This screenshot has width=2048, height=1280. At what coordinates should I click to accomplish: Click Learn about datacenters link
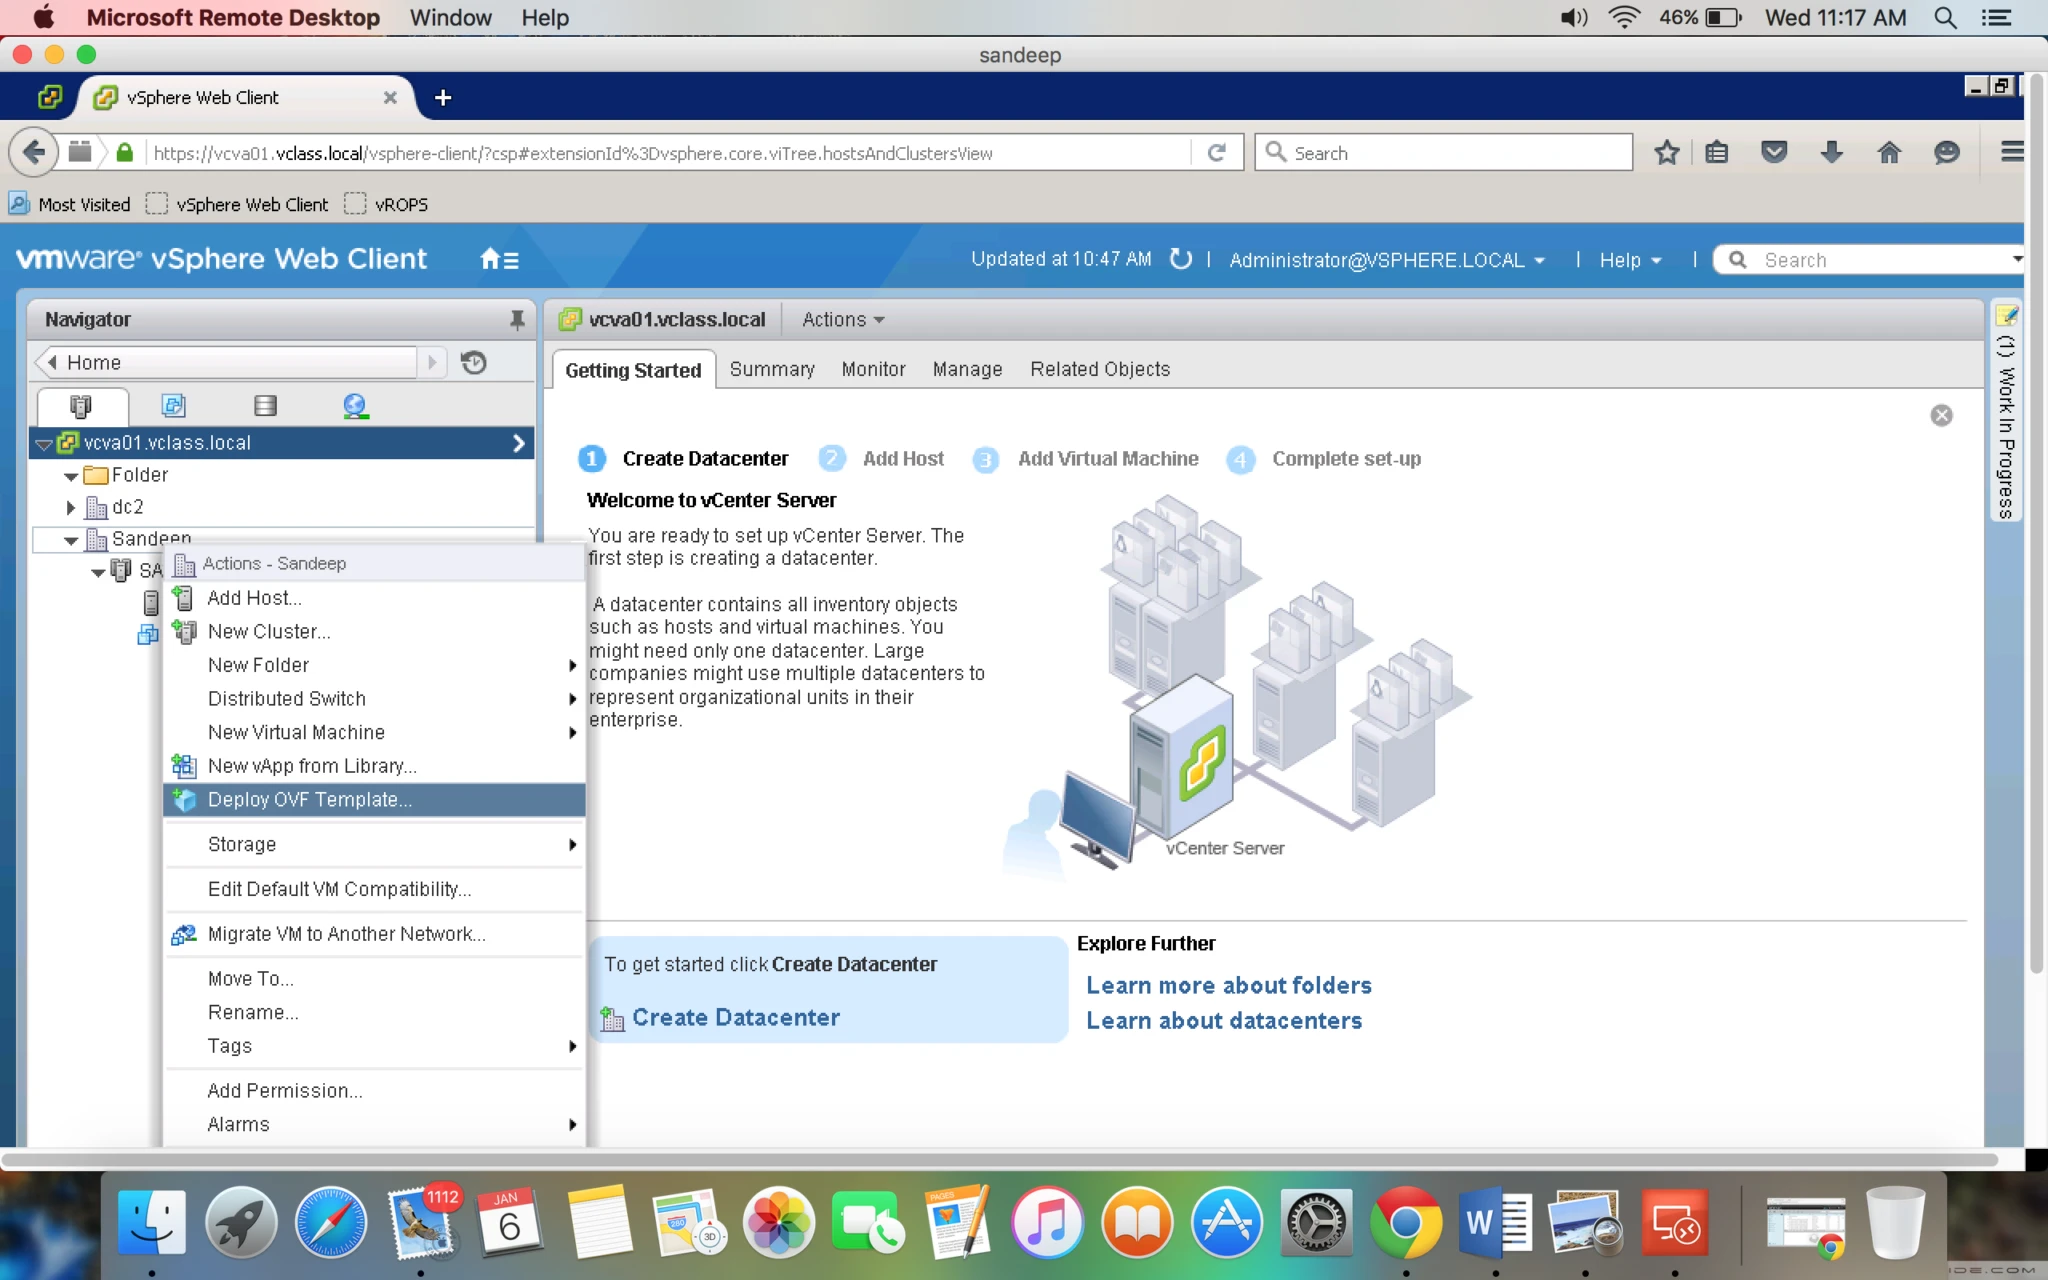[x=1224, y=1021]
